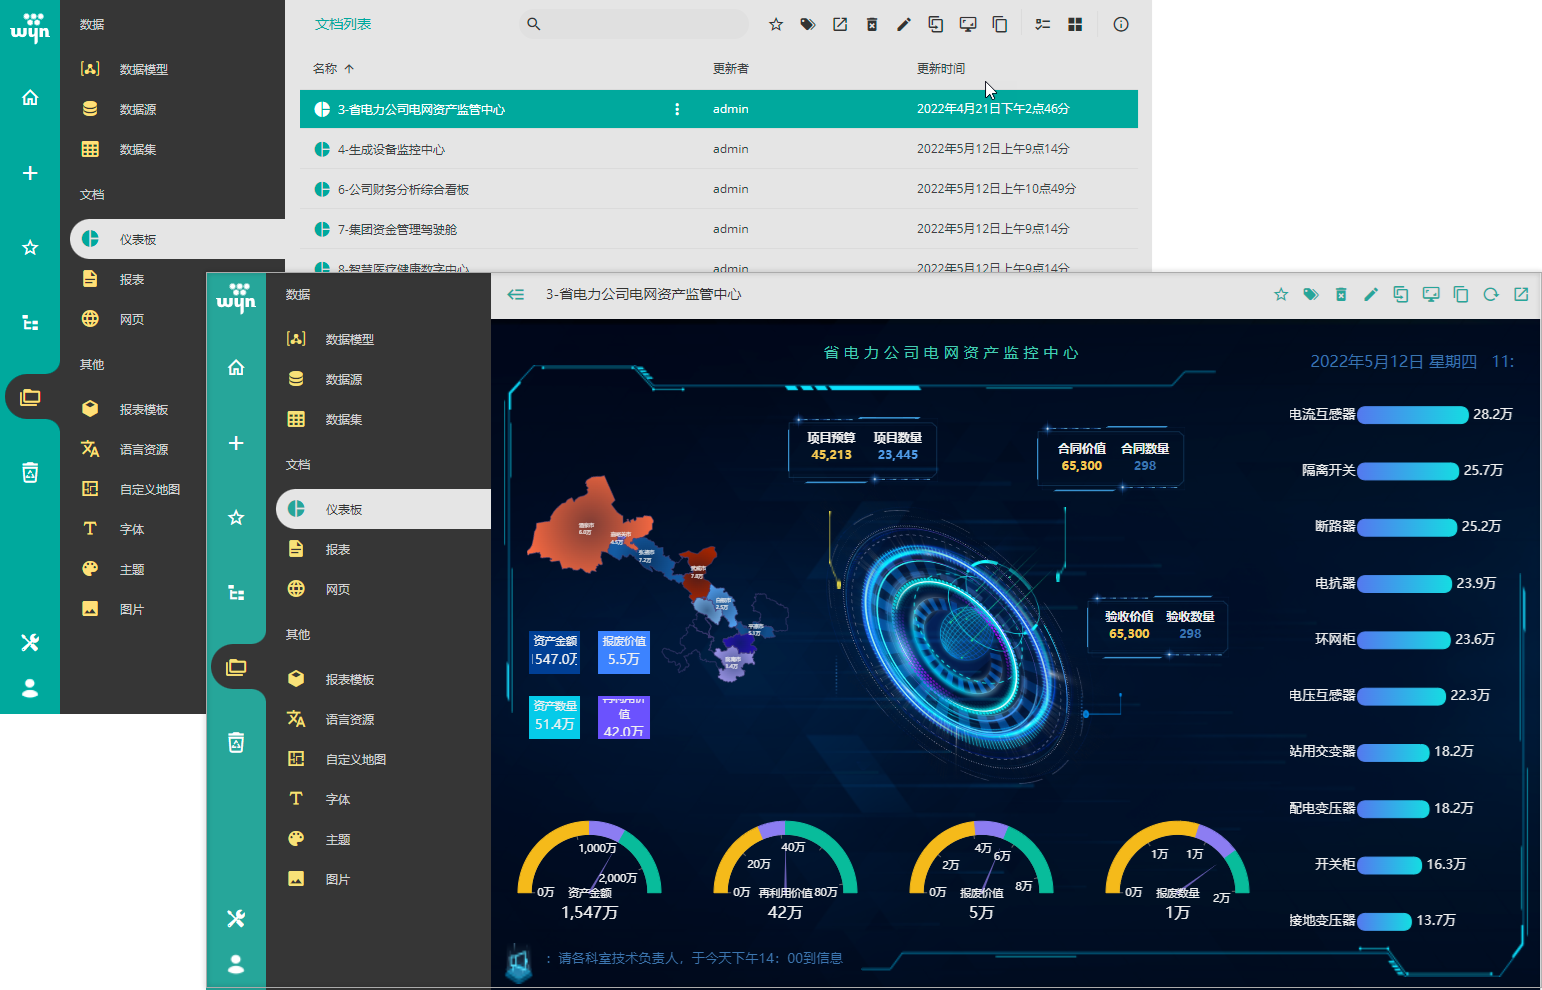Viewport: 1542px width, 990px height.
Task: Select the 文档列表 tab heading
Action: pyautogui.click(x=343, y=24)
